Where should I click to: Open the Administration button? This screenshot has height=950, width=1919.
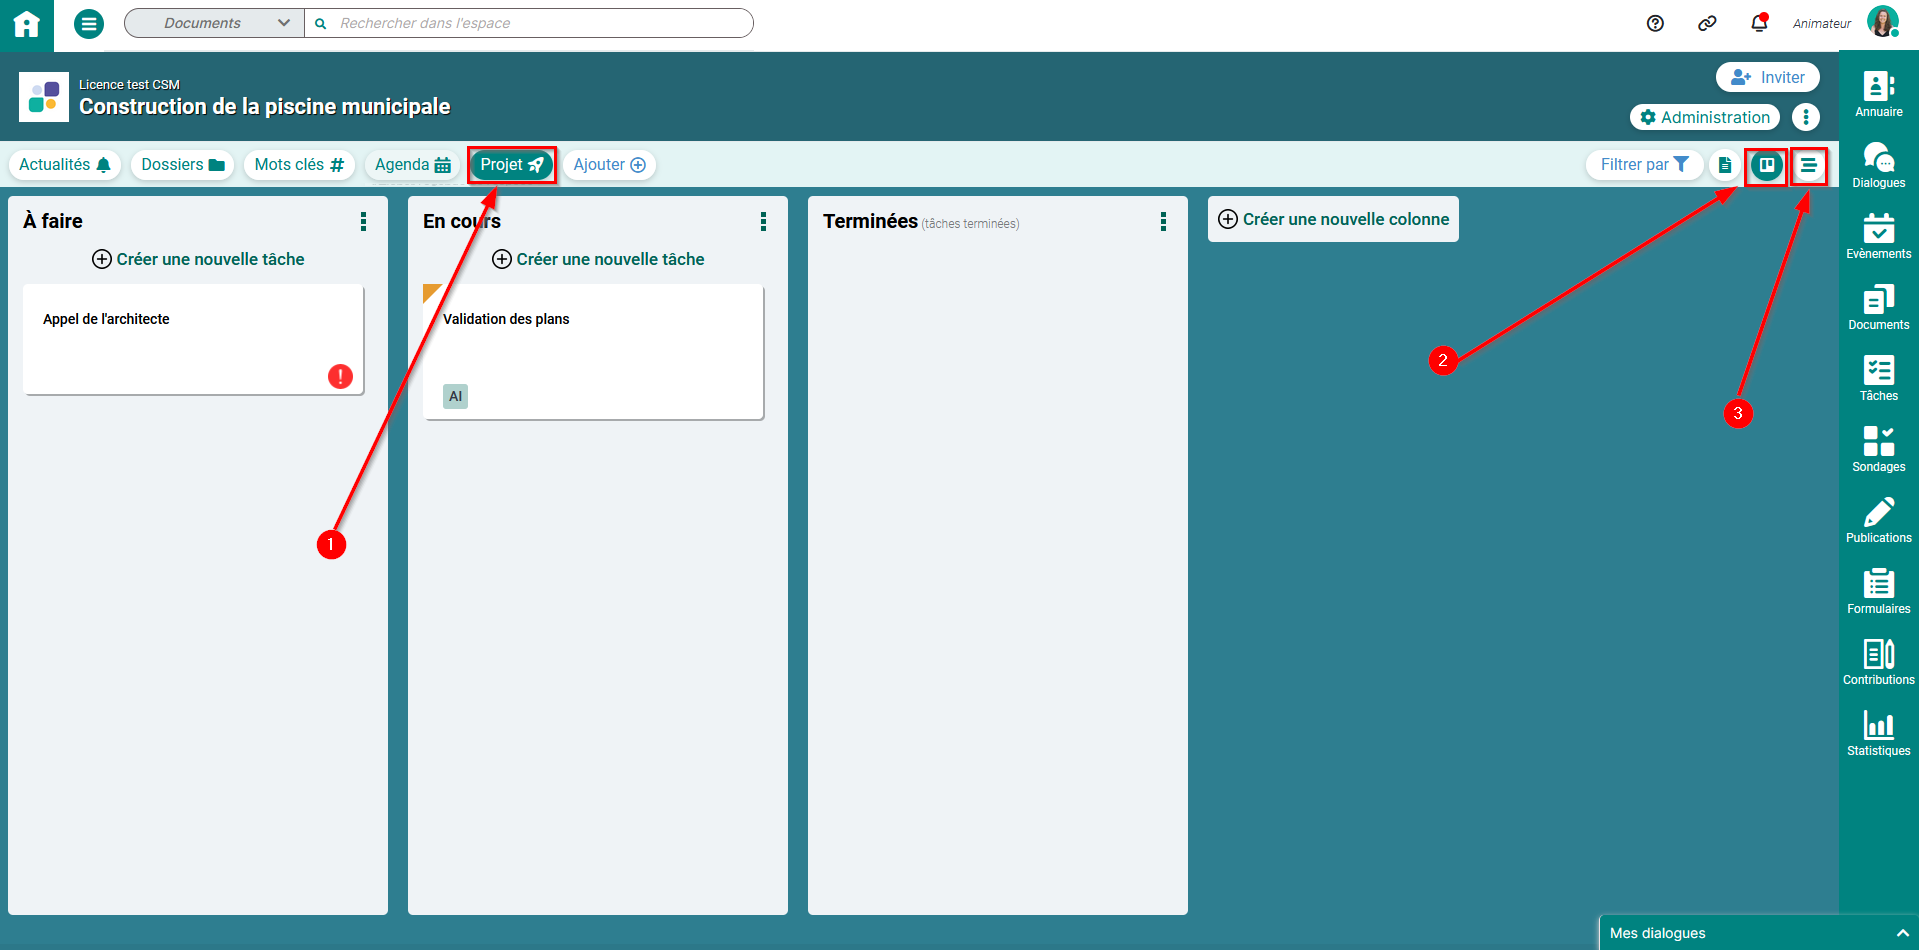click(x=1705, y=117)
